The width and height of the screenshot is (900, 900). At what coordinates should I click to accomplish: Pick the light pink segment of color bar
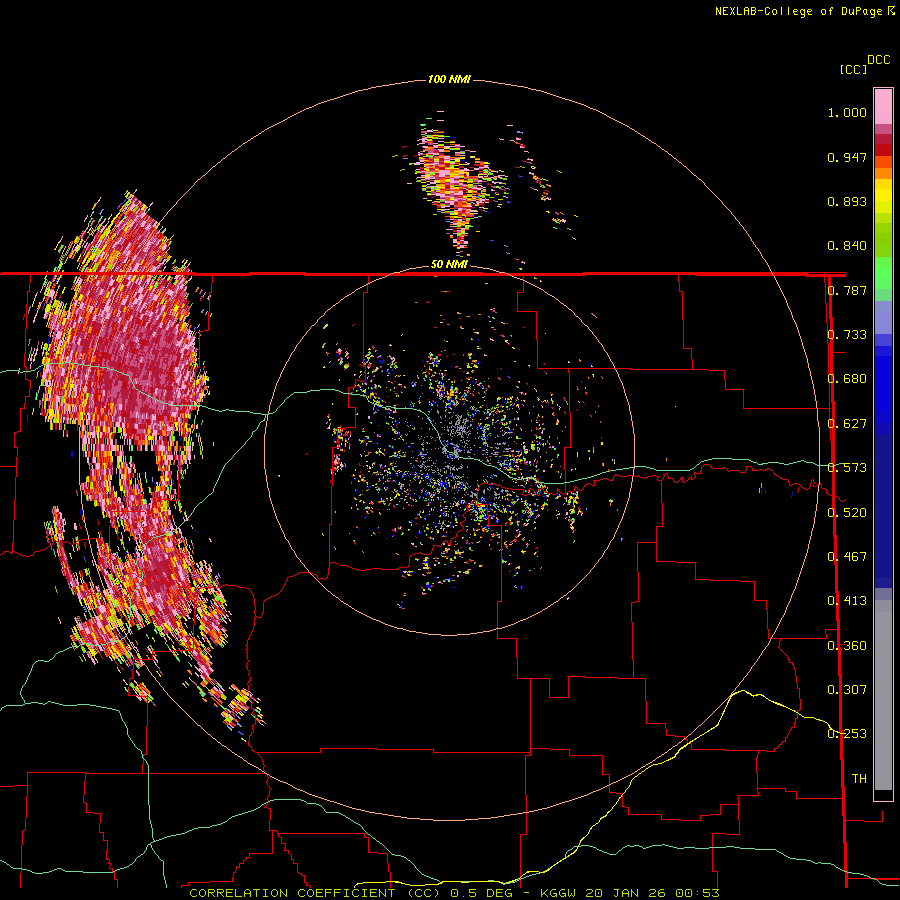(883, 107)
